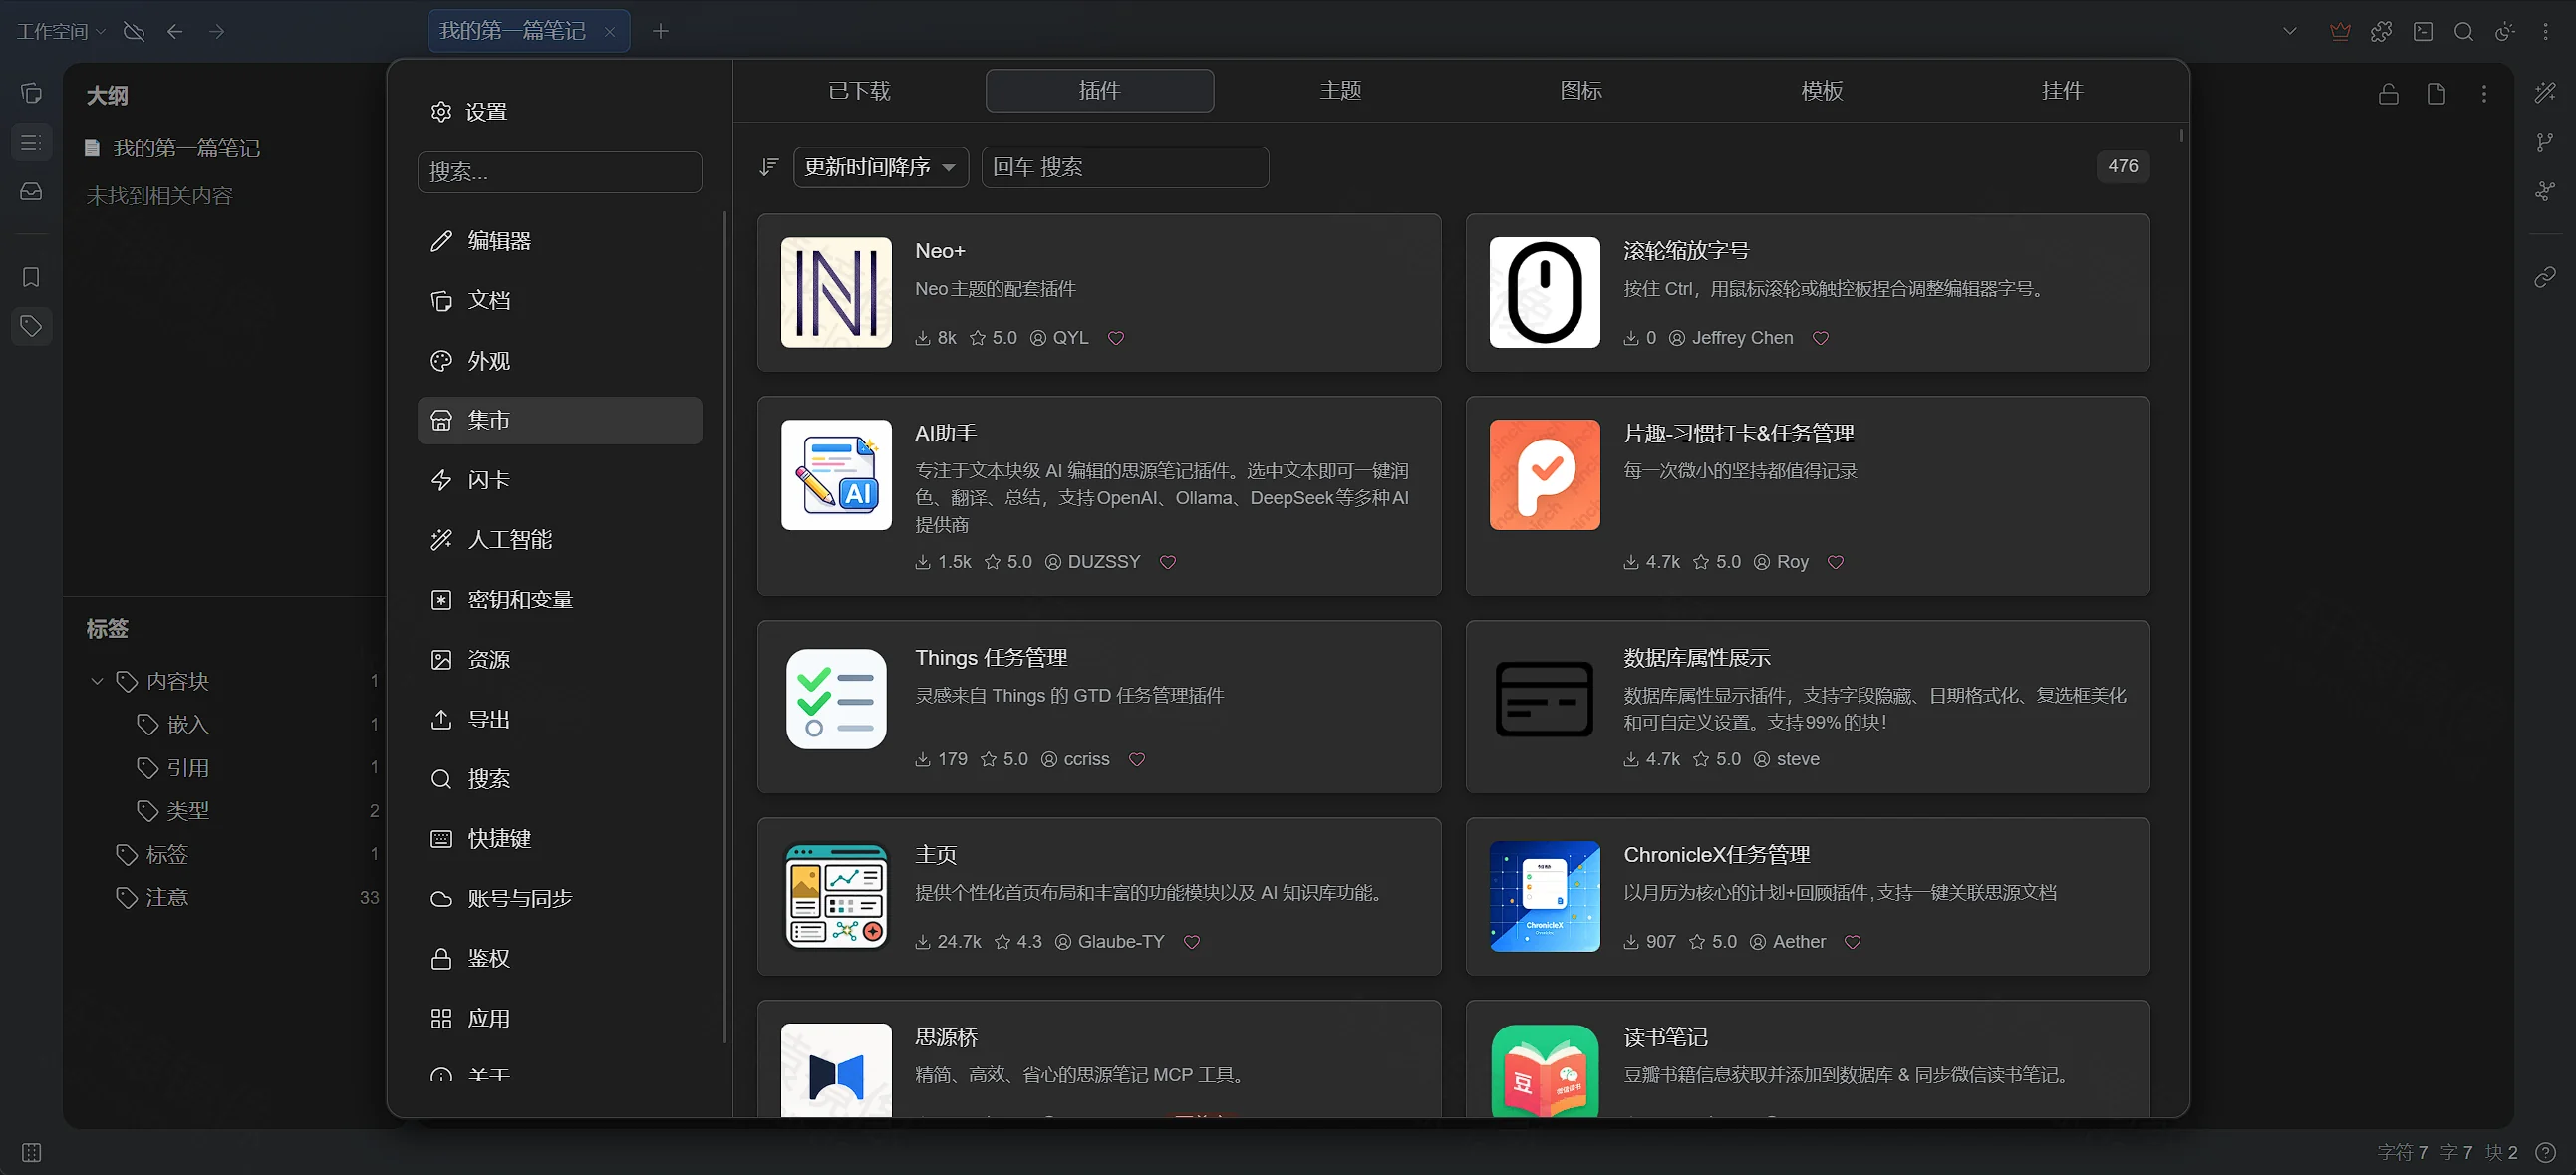
Task: Go forward with the right arrow
Action: pos(217,31)
